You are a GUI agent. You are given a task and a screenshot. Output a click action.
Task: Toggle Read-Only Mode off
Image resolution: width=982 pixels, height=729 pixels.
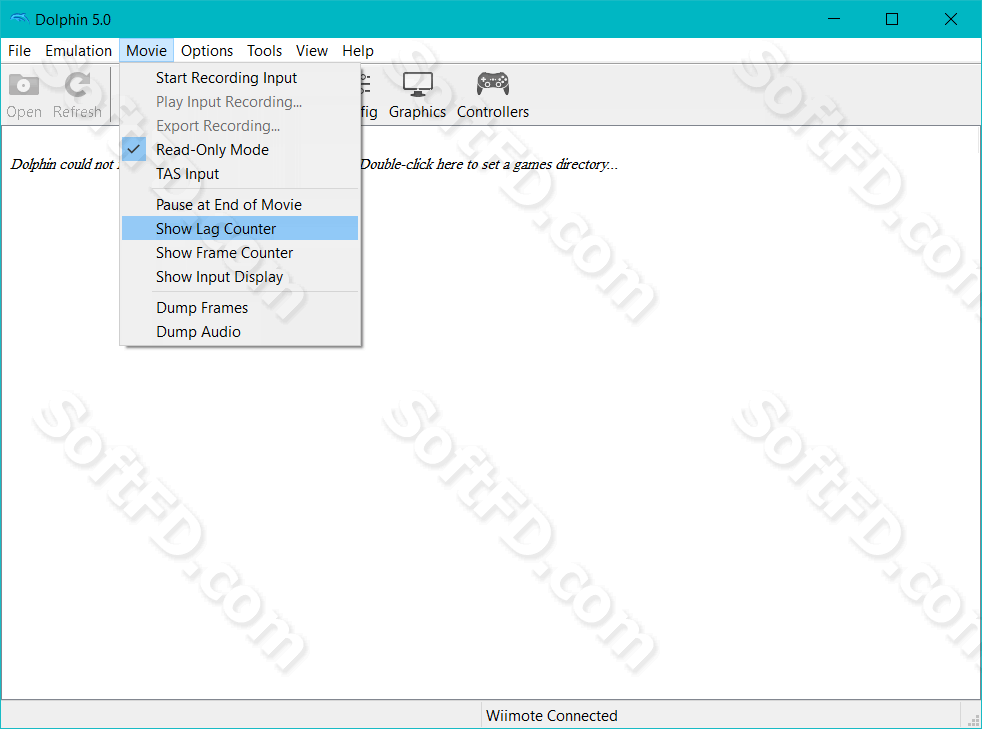click(x=240, y=150)
